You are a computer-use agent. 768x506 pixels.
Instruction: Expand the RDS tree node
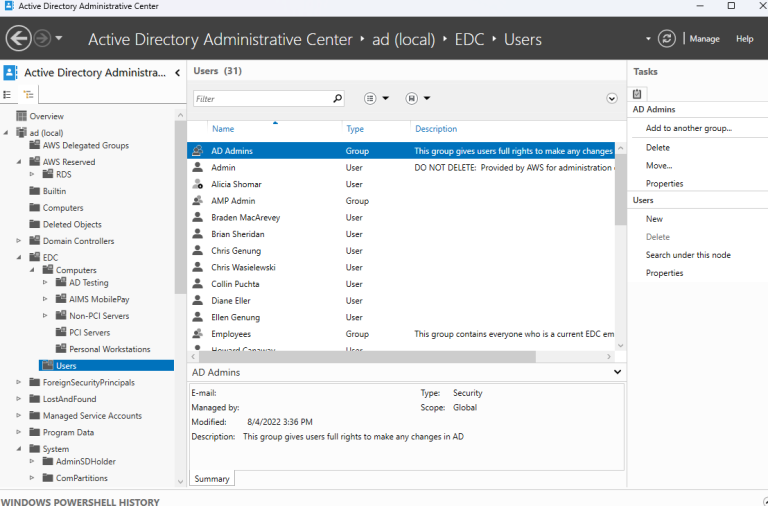[32, 174]
